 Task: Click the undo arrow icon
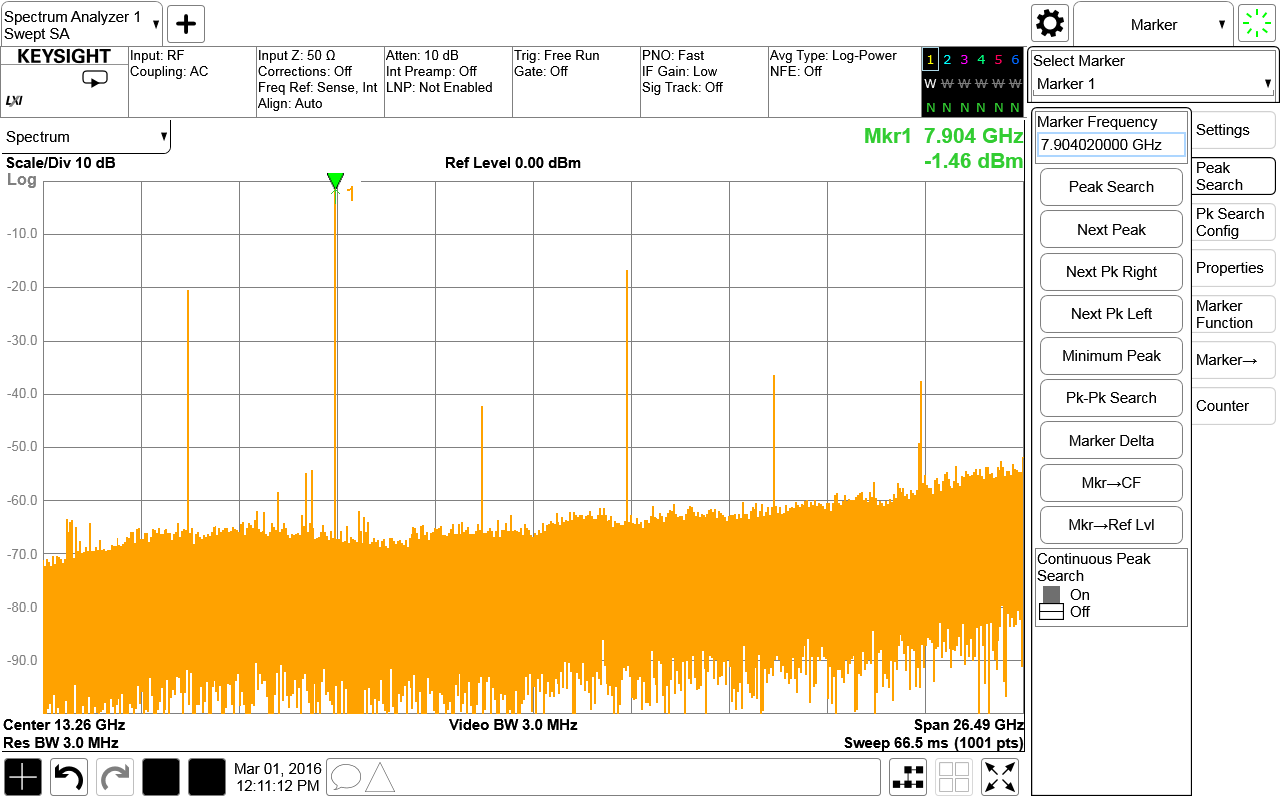tap(68, 777)
